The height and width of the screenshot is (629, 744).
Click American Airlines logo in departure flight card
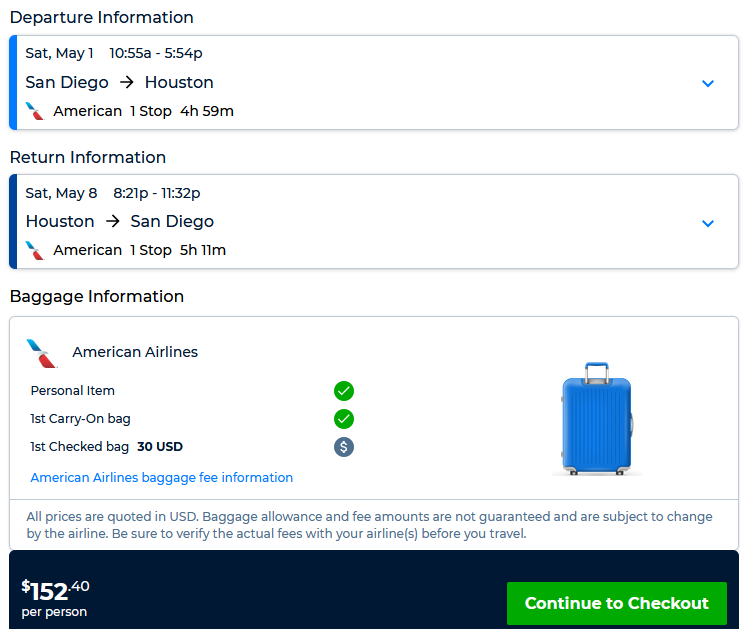35,111
